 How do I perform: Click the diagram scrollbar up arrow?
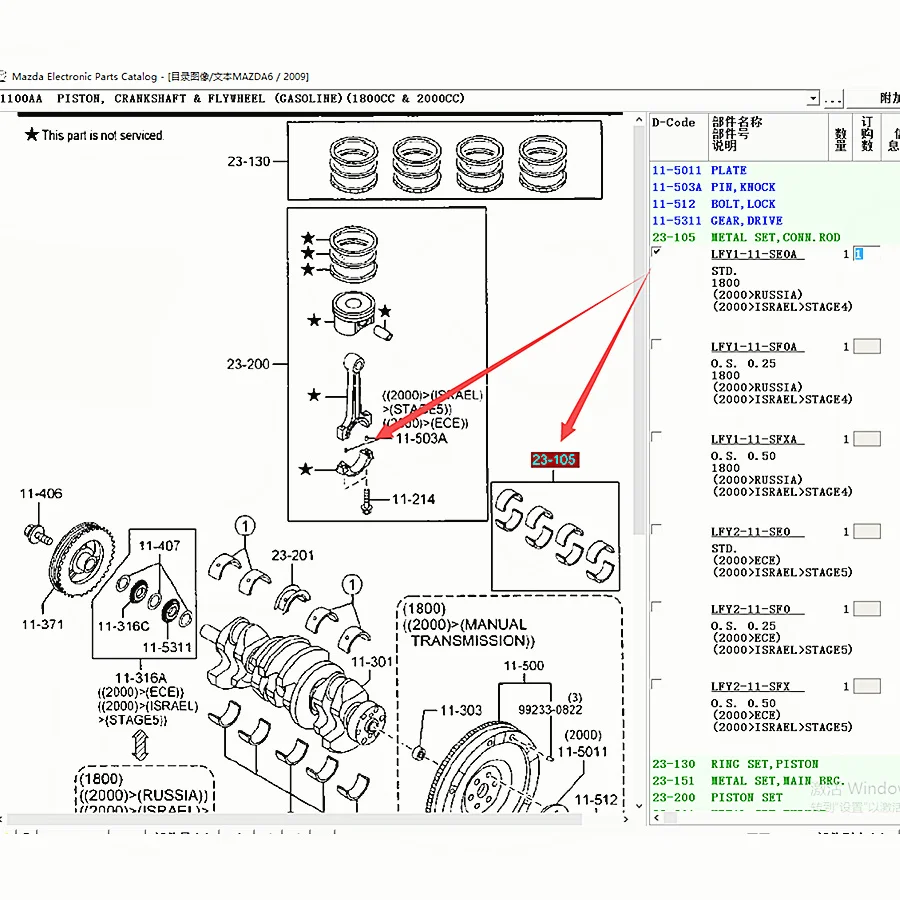click(639, 119)
